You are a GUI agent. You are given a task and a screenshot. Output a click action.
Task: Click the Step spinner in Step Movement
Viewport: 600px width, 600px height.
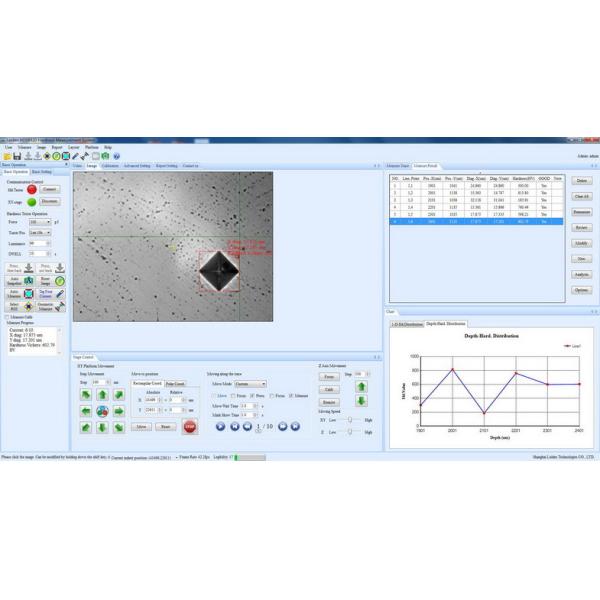[101, 382]
